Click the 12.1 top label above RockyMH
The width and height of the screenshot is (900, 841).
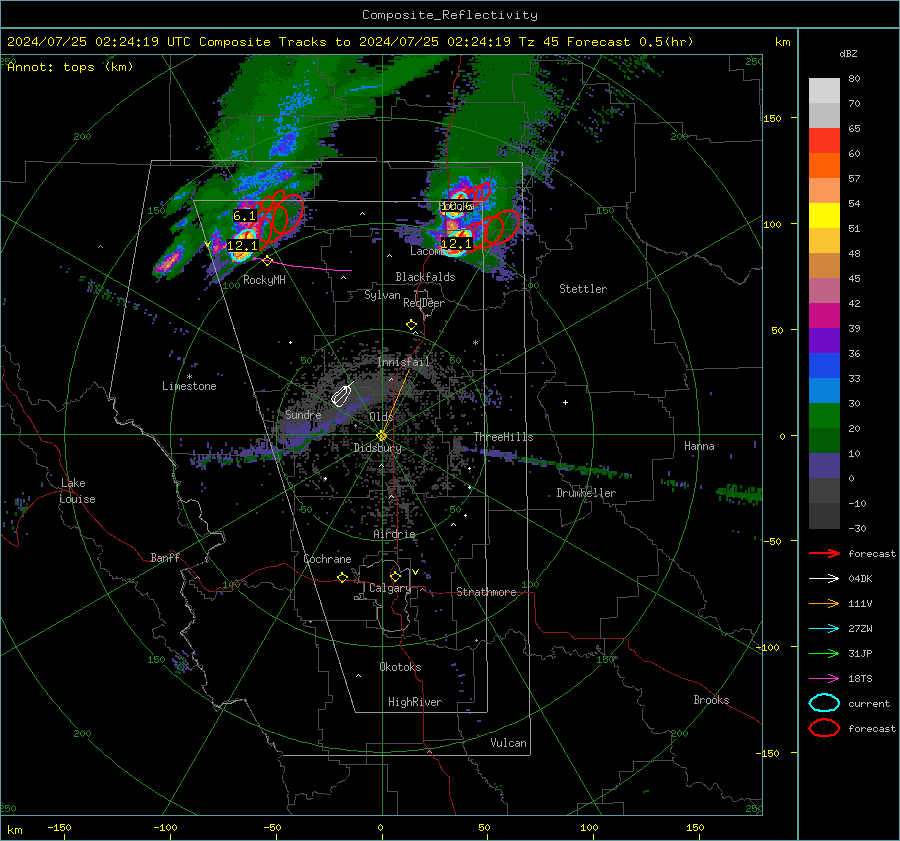click(243, 246)
